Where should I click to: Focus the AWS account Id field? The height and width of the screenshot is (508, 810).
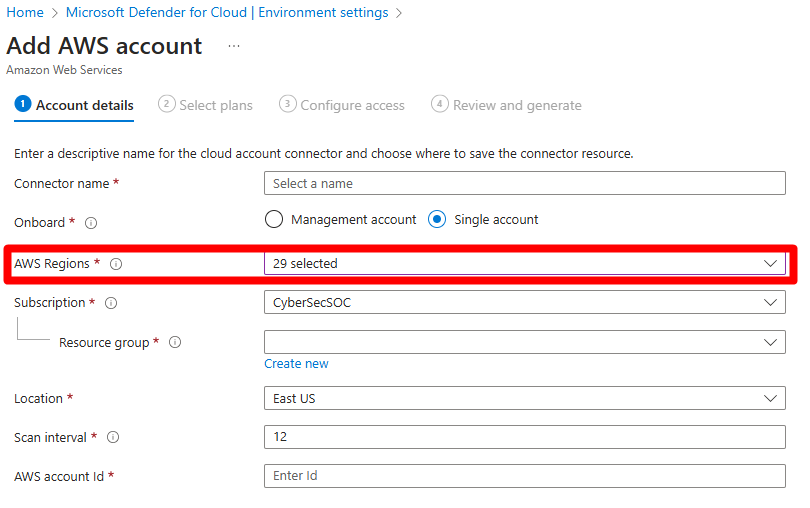click(525, 476)
